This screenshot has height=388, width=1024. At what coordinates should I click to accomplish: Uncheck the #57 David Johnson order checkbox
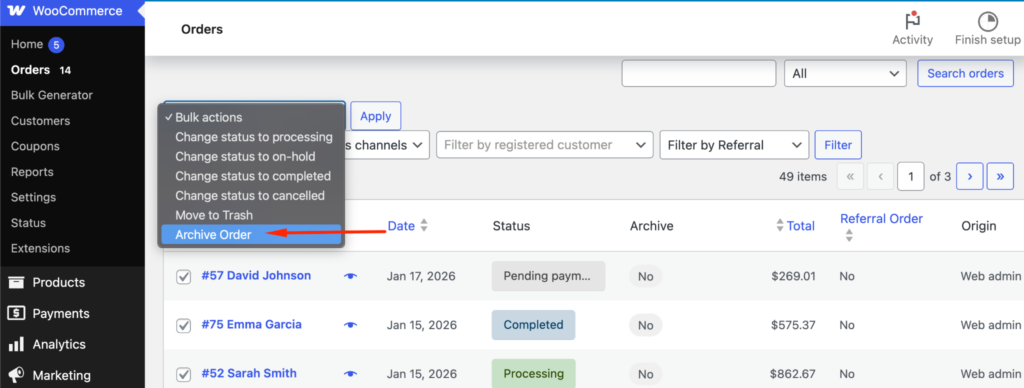[184, 277]
